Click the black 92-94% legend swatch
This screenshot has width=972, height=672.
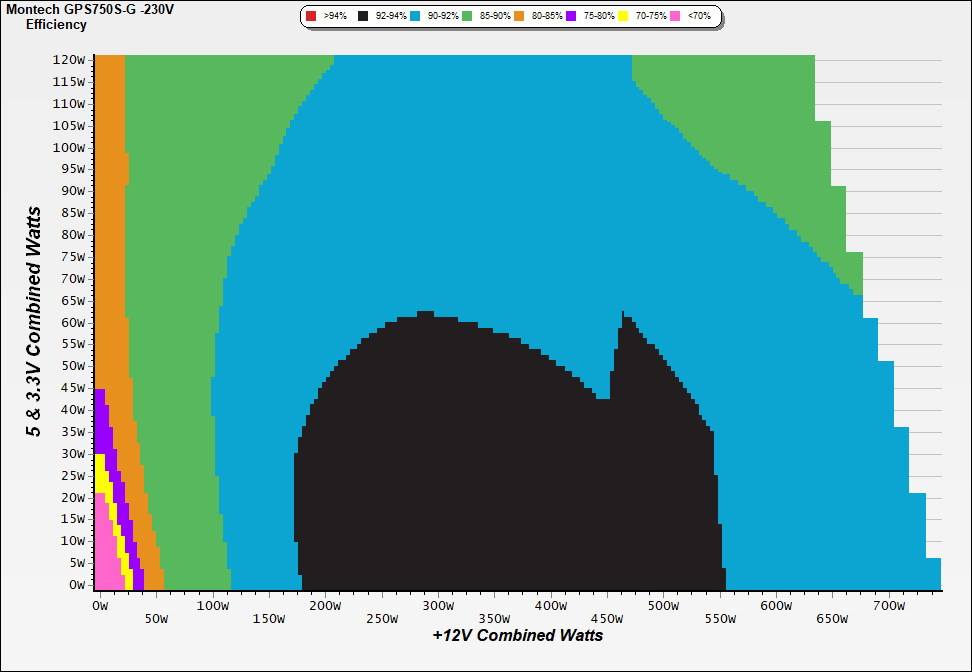[363, 17]
